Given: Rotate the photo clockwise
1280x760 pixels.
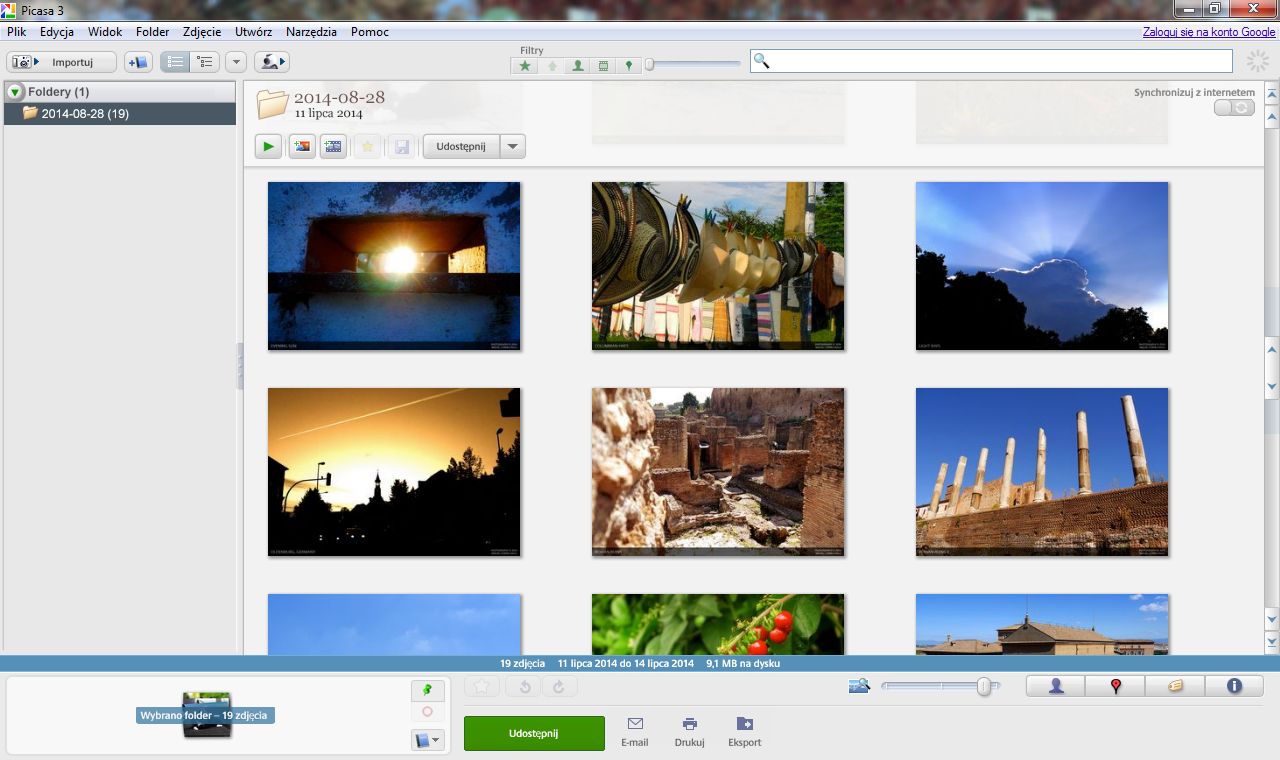Looking at the screenshot, I should pos(559,687).
